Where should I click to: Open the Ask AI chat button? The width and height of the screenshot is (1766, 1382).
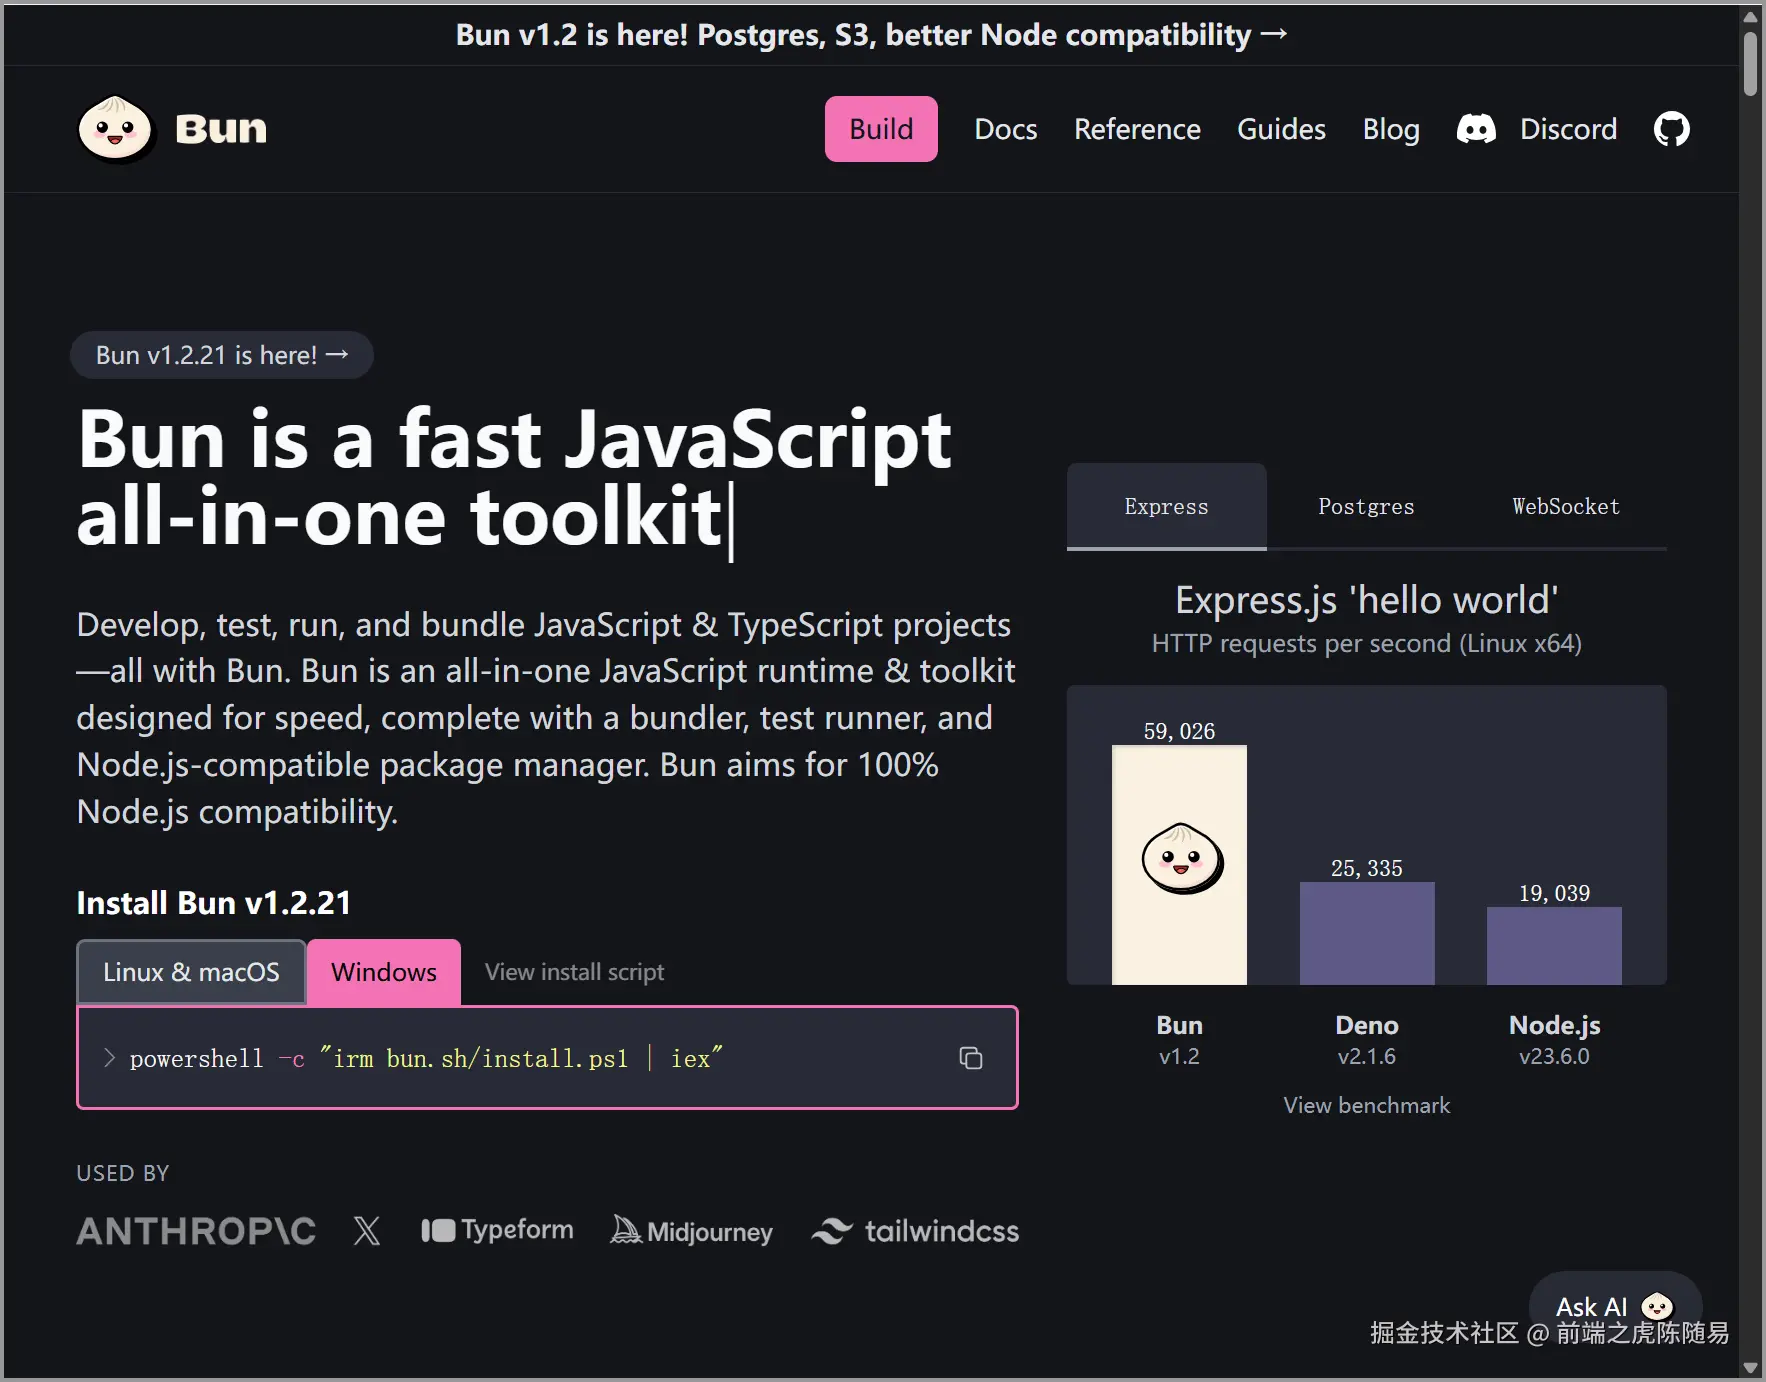pyautogui.click(x=1614, y=1306)
